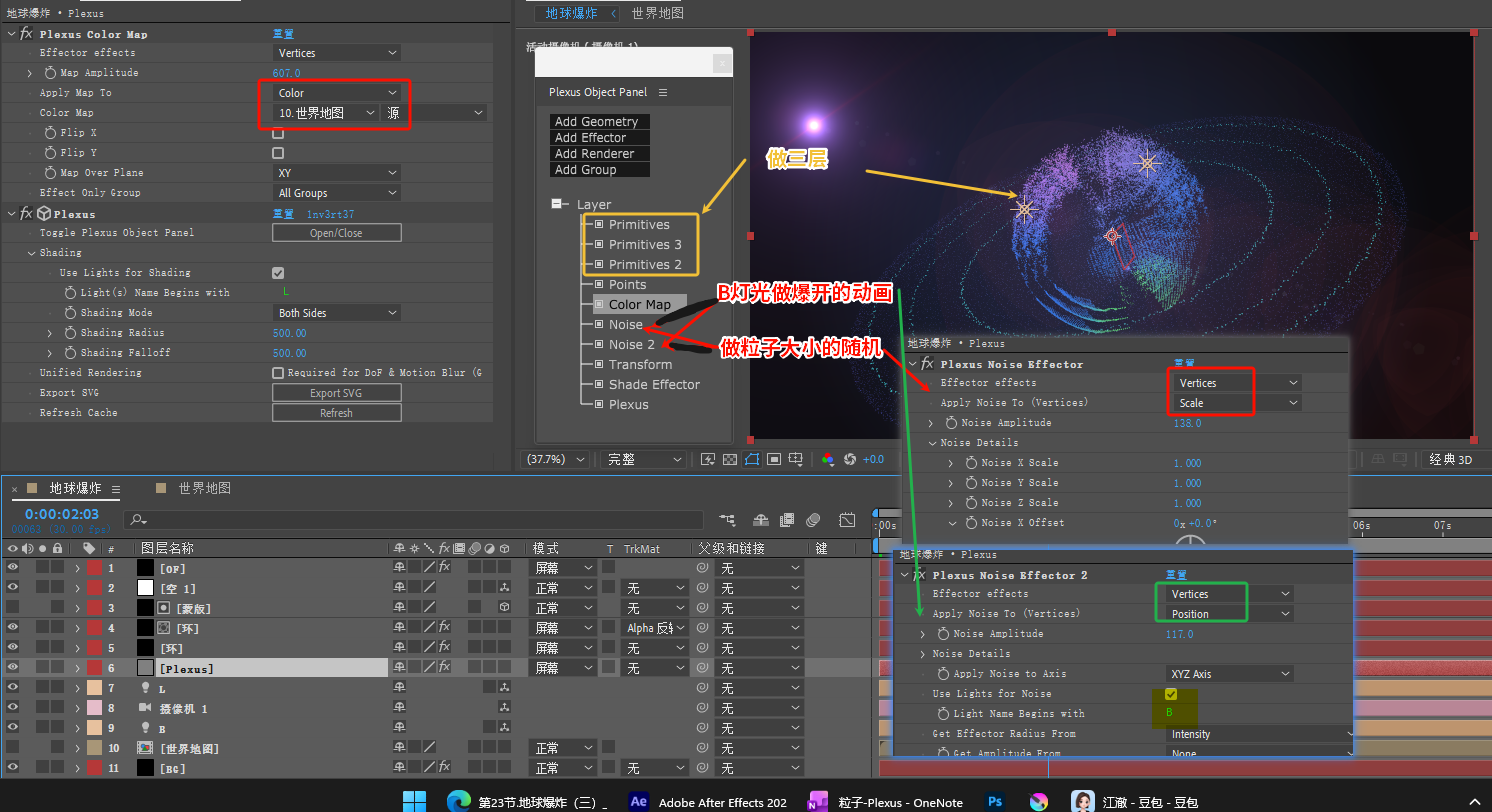Open the Apply Map To dropdown

(337, 93)
